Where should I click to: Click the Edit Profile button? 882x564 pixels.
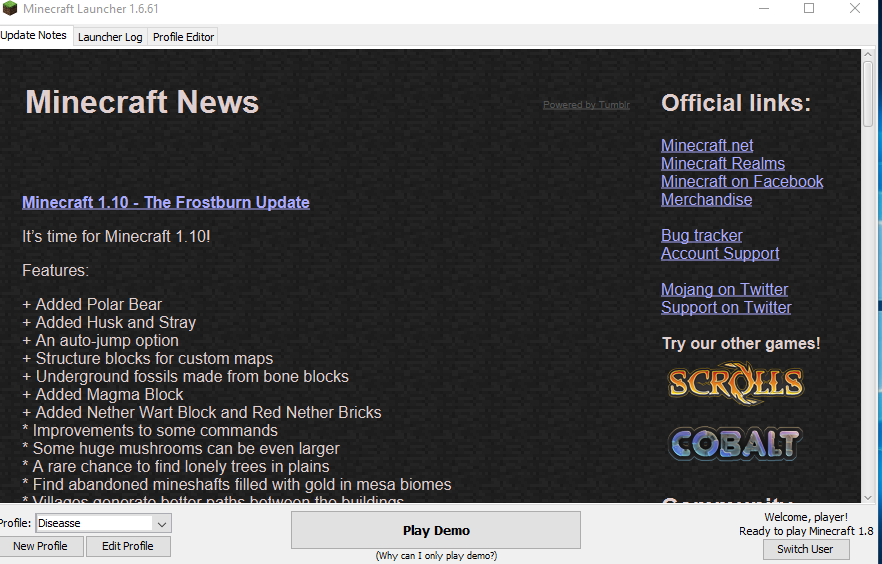point(128,546)
